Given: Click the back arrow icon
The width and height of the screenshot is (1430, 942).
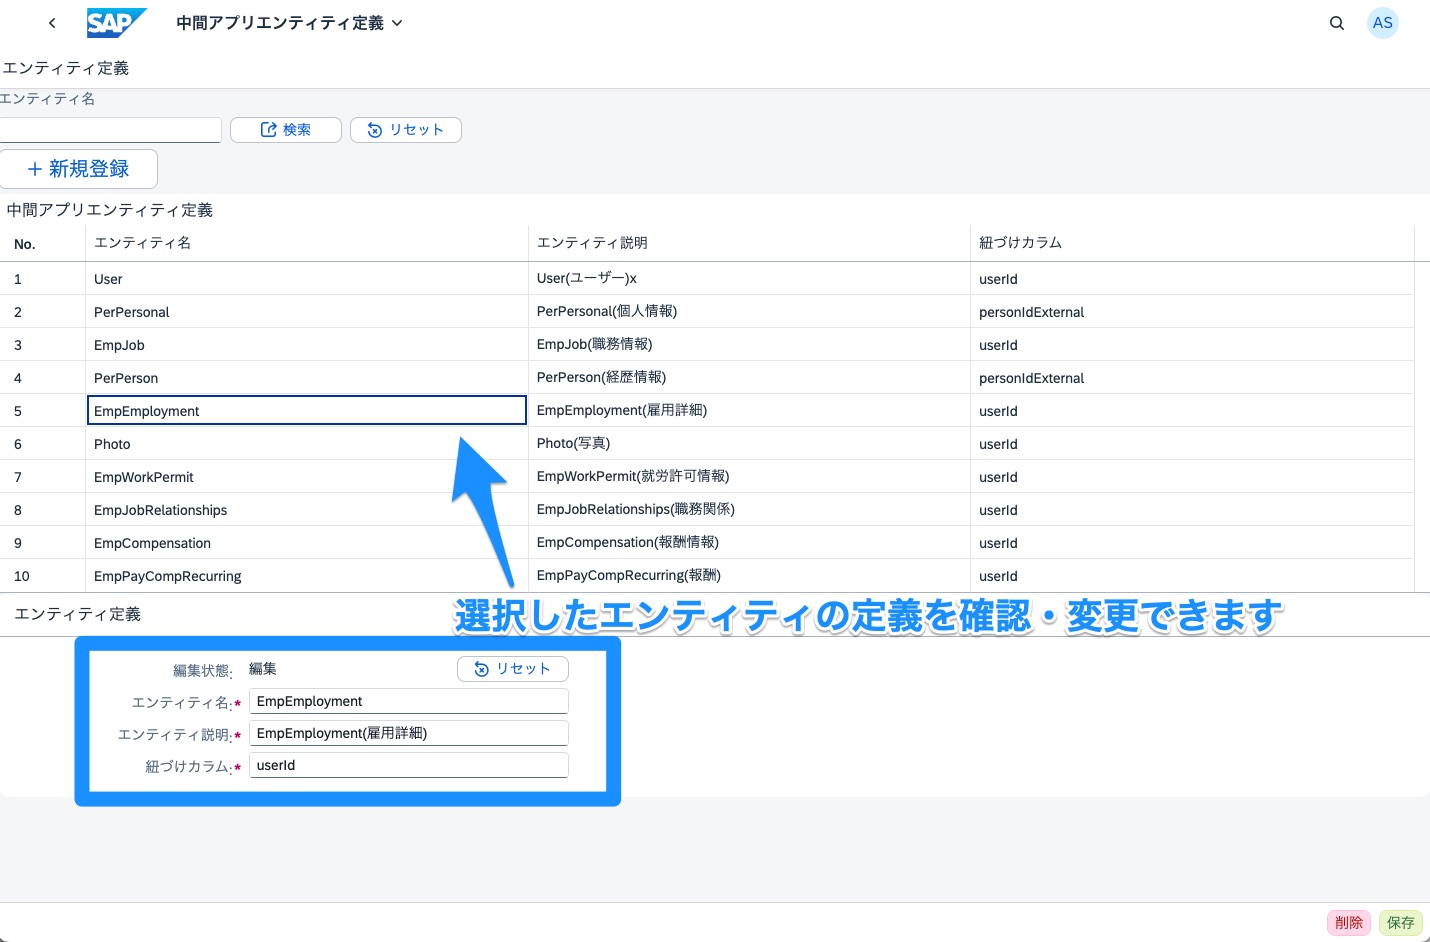Looking at the screenshot, I should 52,23.
